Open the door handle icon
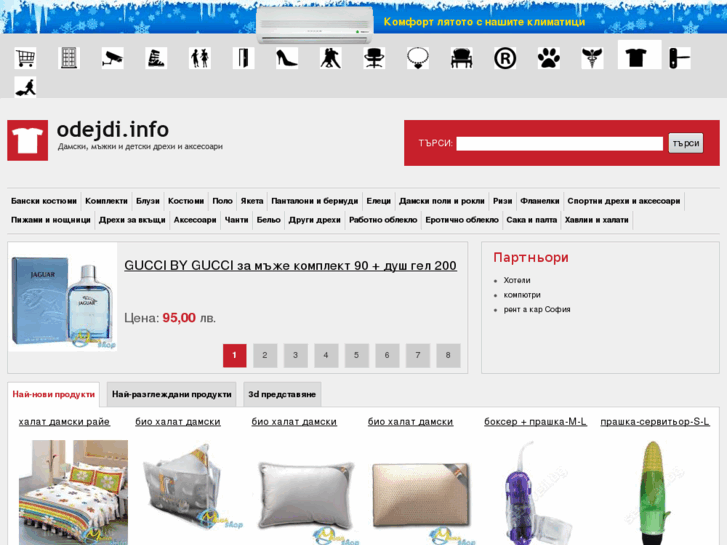 (679, 58)
